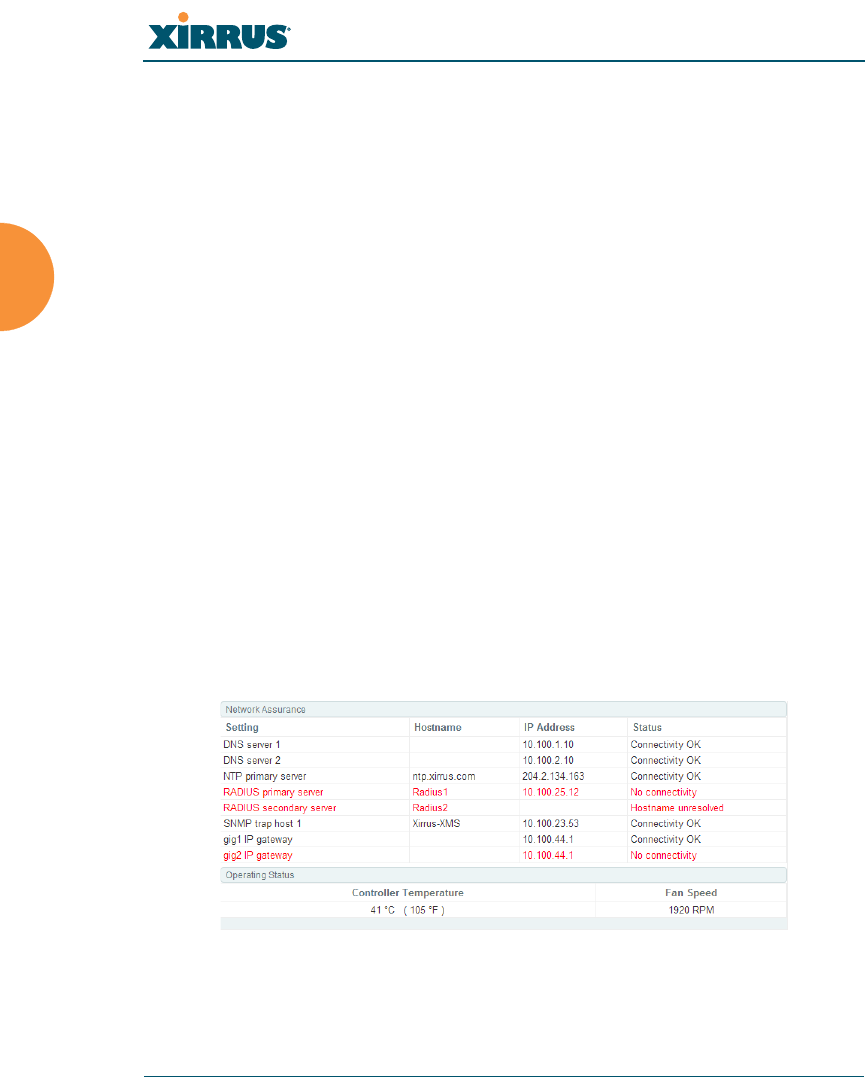Click IP address 10.100.23.53
The height and width of the screenshot is (1077, 865).
point(550,824)
